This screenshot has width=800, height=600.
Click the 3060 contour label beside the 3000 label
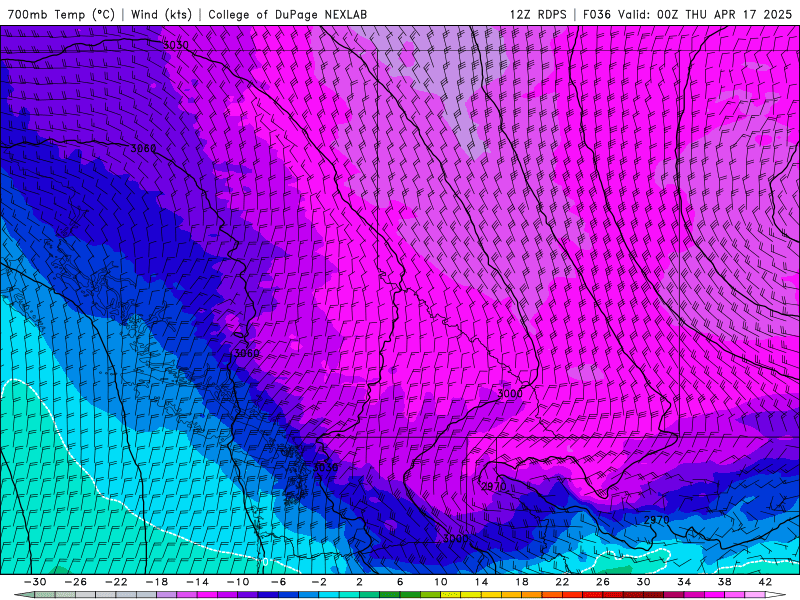click(246, 353)
